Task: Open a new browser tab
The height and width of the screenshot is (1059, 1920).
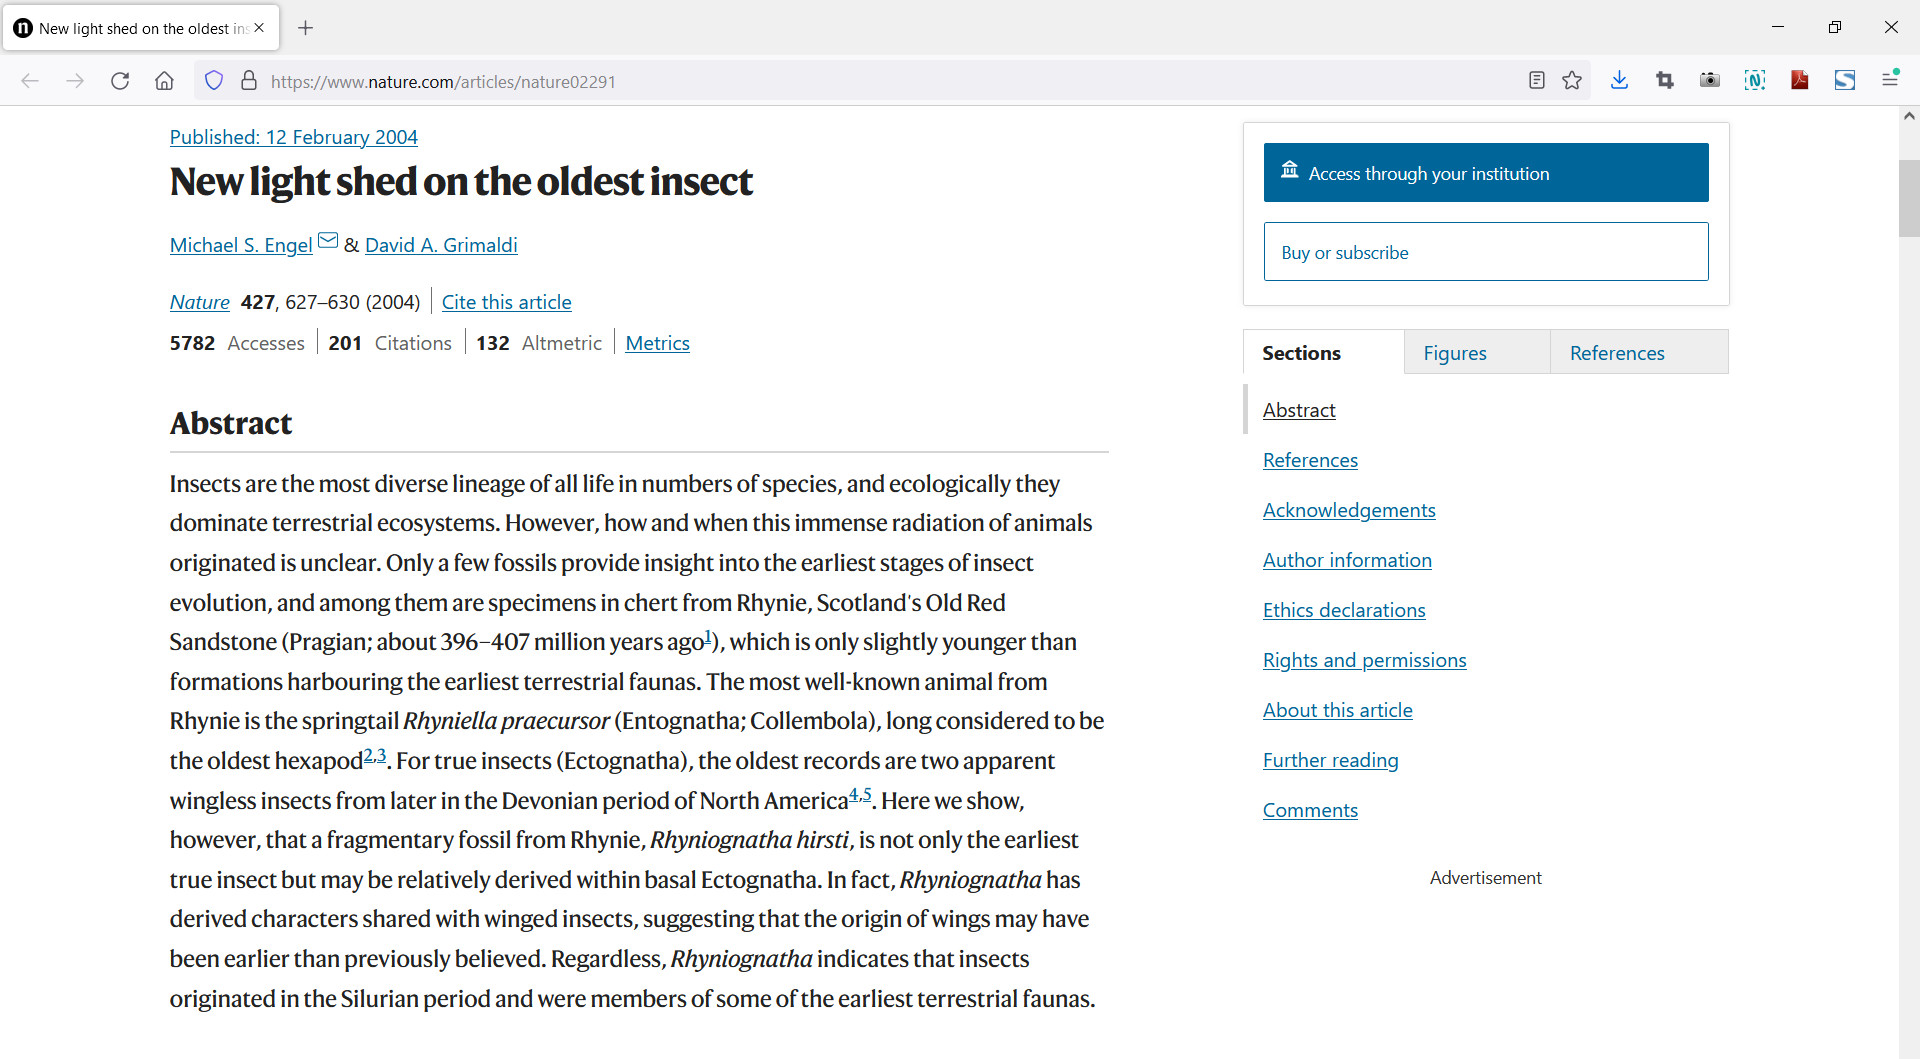Action: [x=306, y=28]
